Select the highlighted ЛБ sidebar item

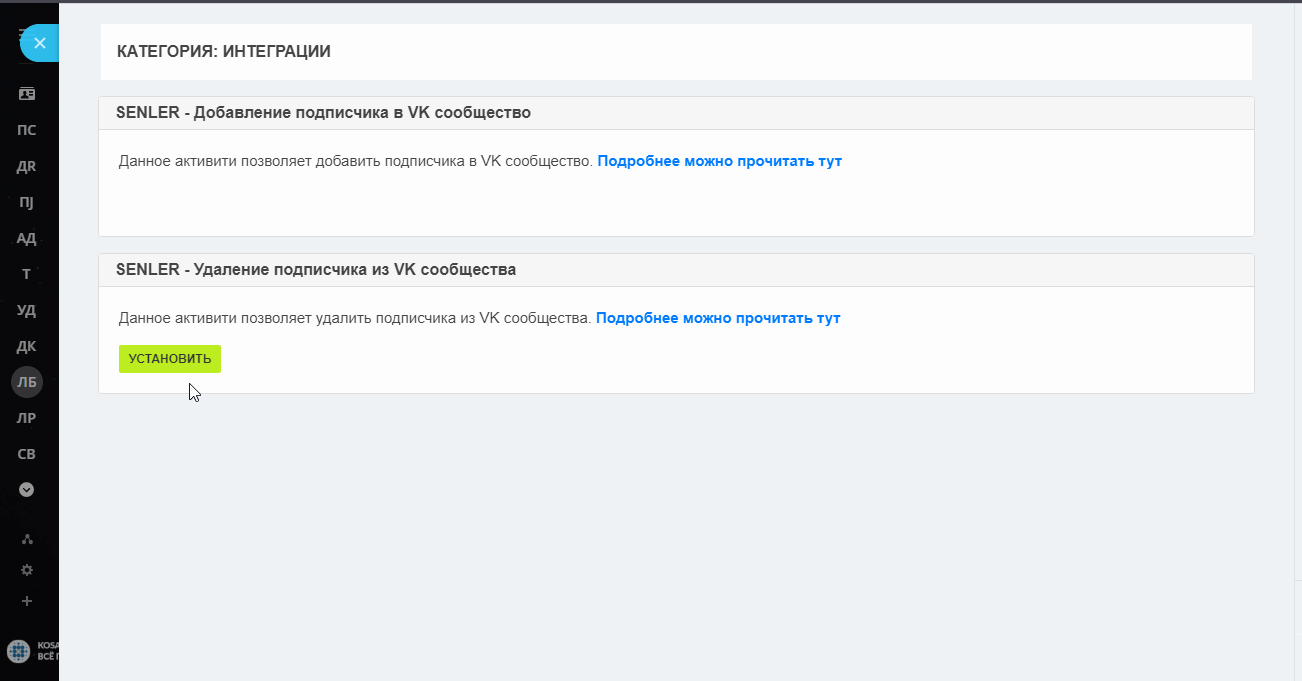pos(27,381)
